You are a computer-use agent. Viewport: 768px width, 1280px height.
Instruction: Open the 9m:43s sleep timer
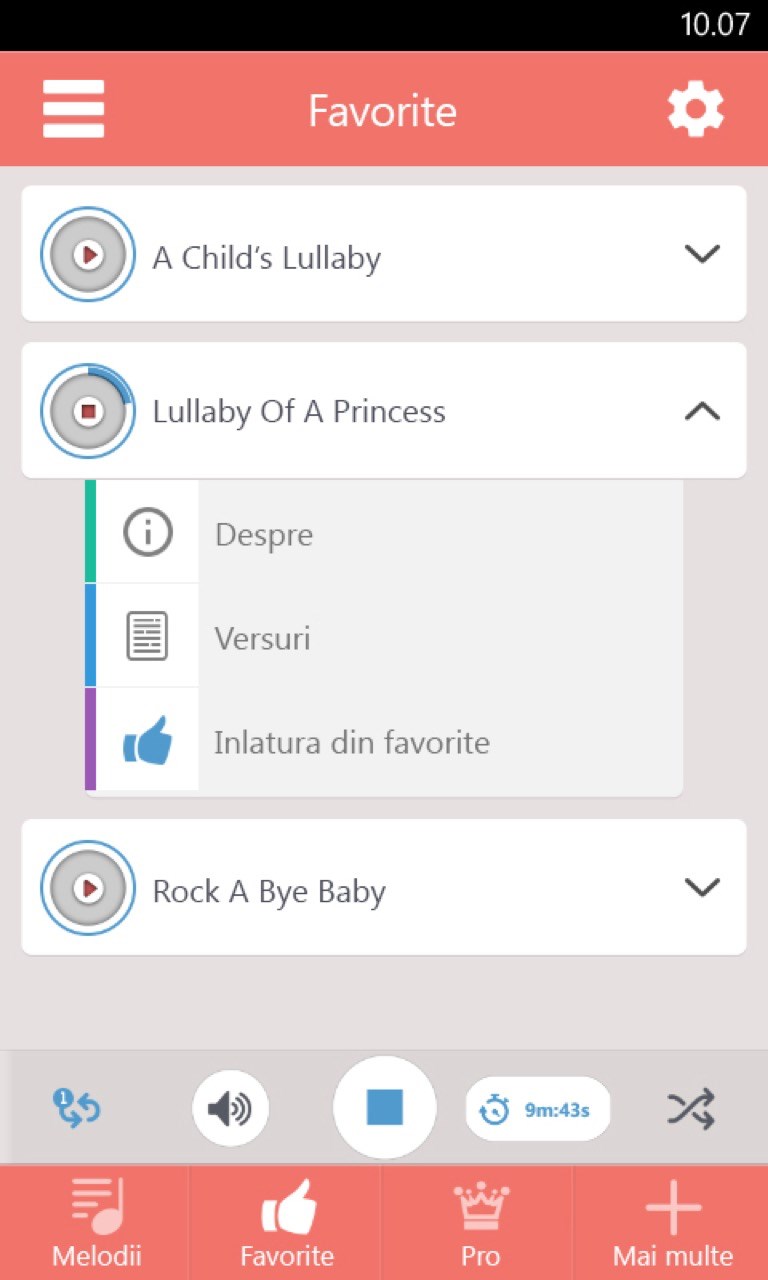tap(538, 1109)
